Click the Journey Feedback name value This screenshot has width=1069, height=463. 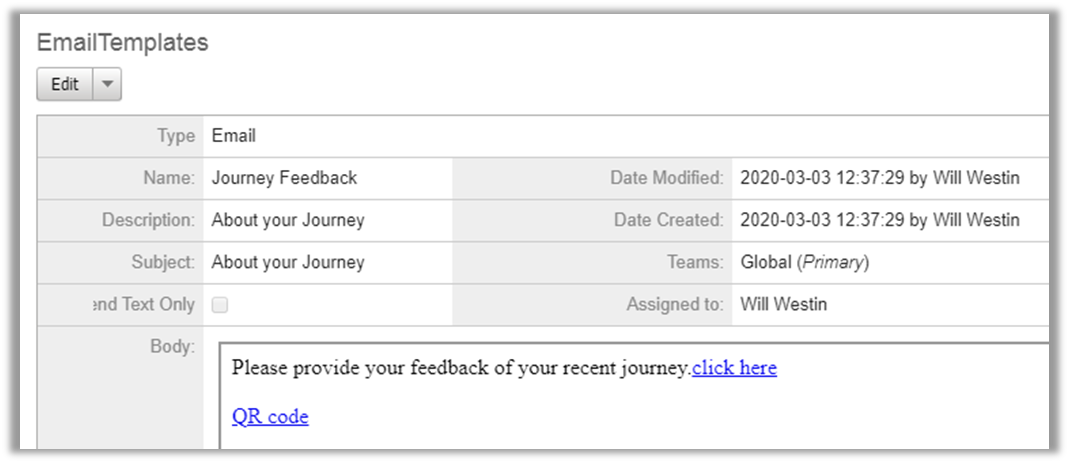click(x=284, y=179)
